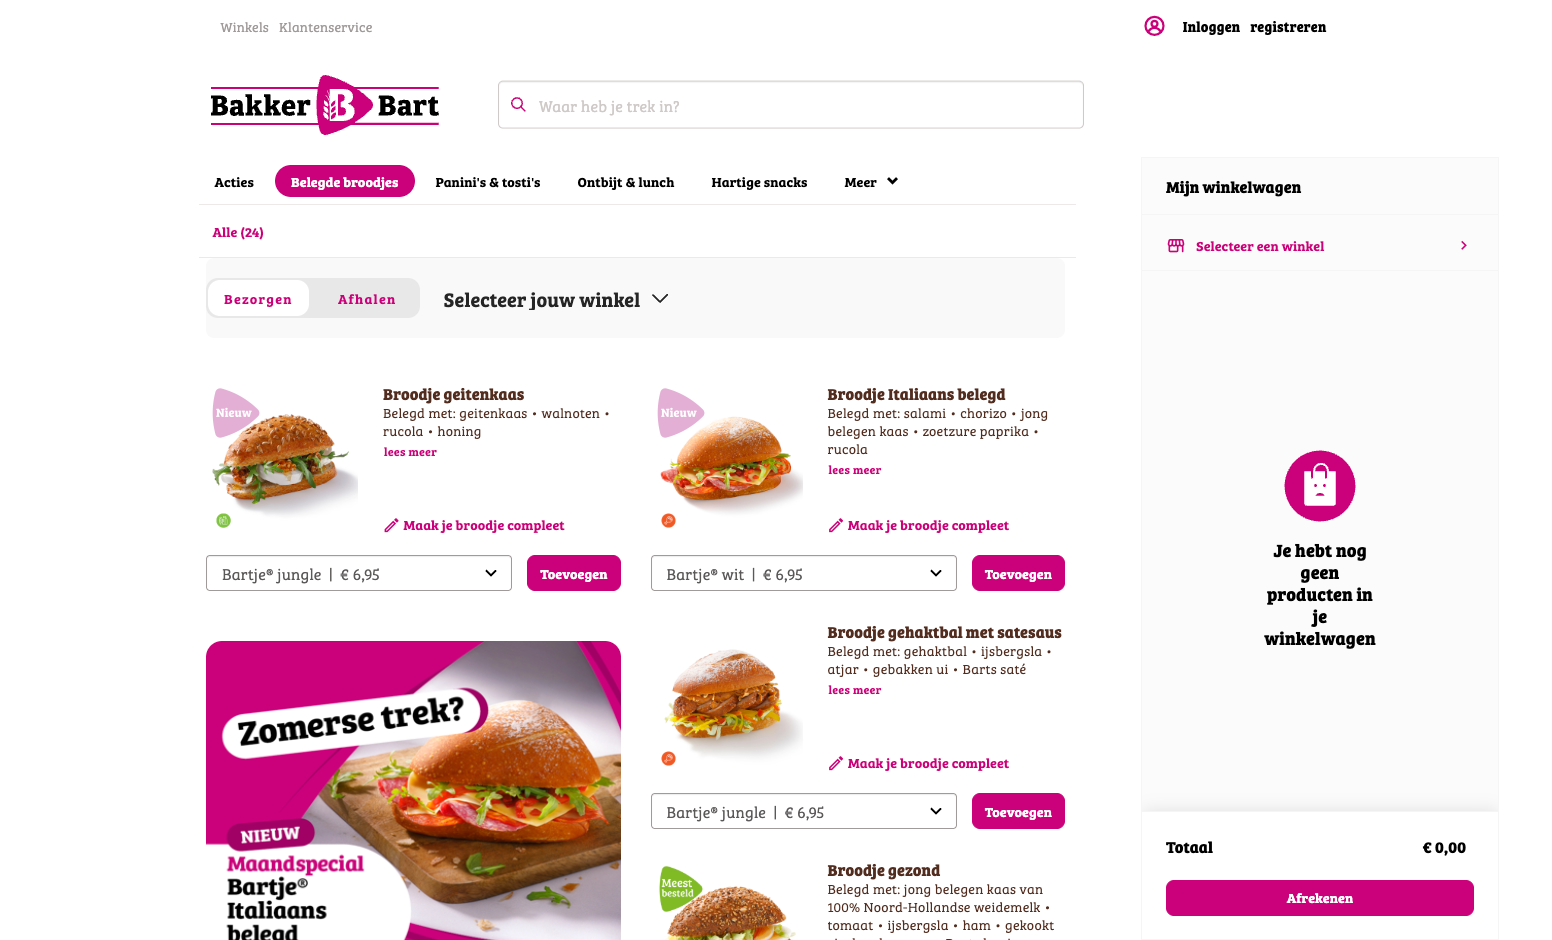Click the orange badge under Italiaans belegd sandwich
Viewport: 1552px width, 940px height.
[669, 520]
